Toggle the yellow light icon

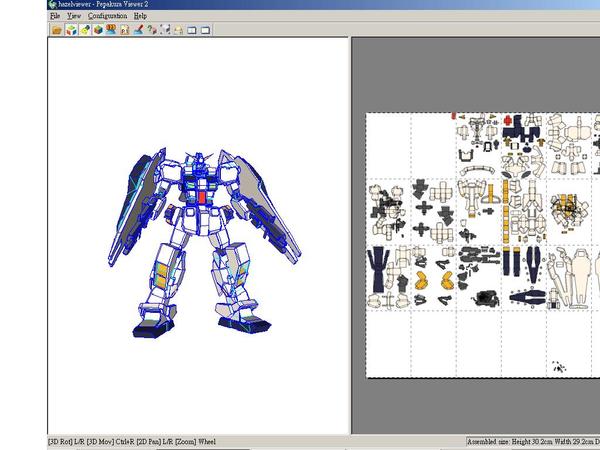[x=85, y=30]
